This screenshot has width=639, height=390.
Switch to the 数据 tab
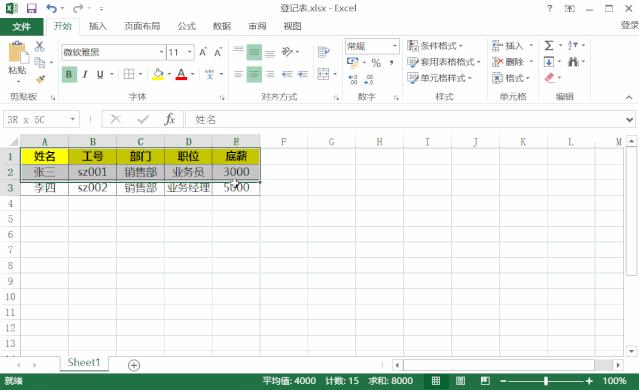222,26
